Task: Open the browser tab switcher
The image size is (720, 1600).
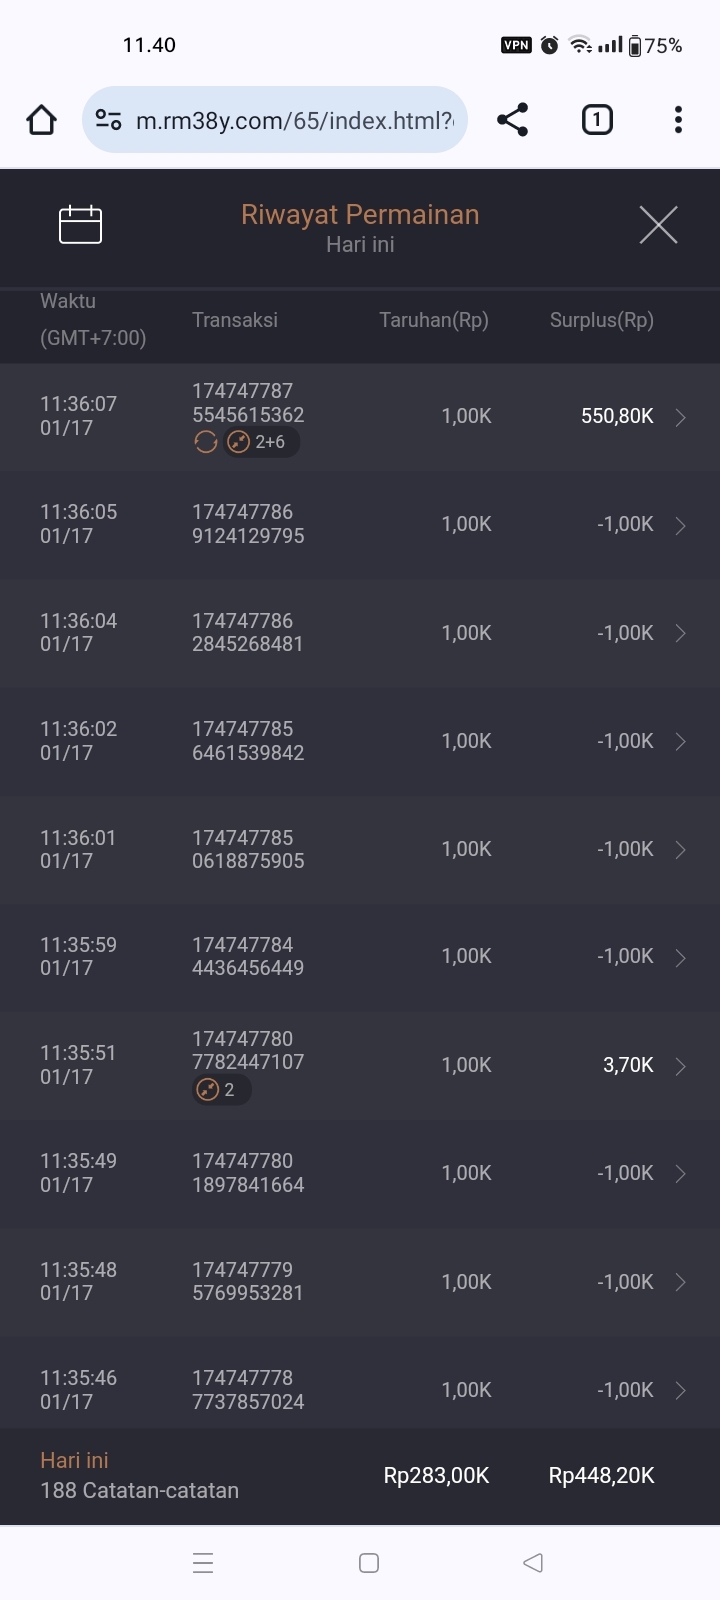Action: (x=597, y=120)
